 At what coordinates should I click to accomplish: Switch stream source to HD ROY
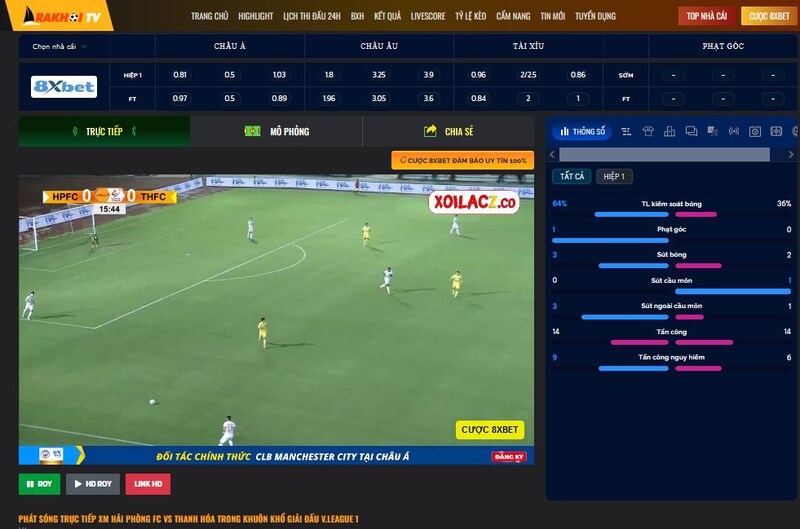(93, 484)
